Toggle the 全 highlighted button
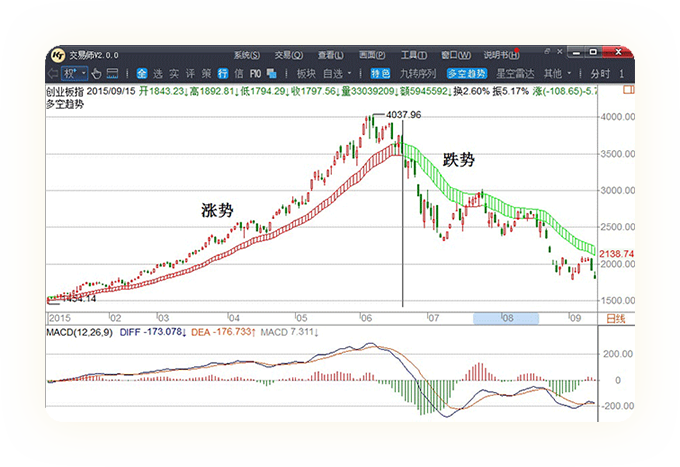This screenshot has width=680, height=467. [x=141, y=73]
